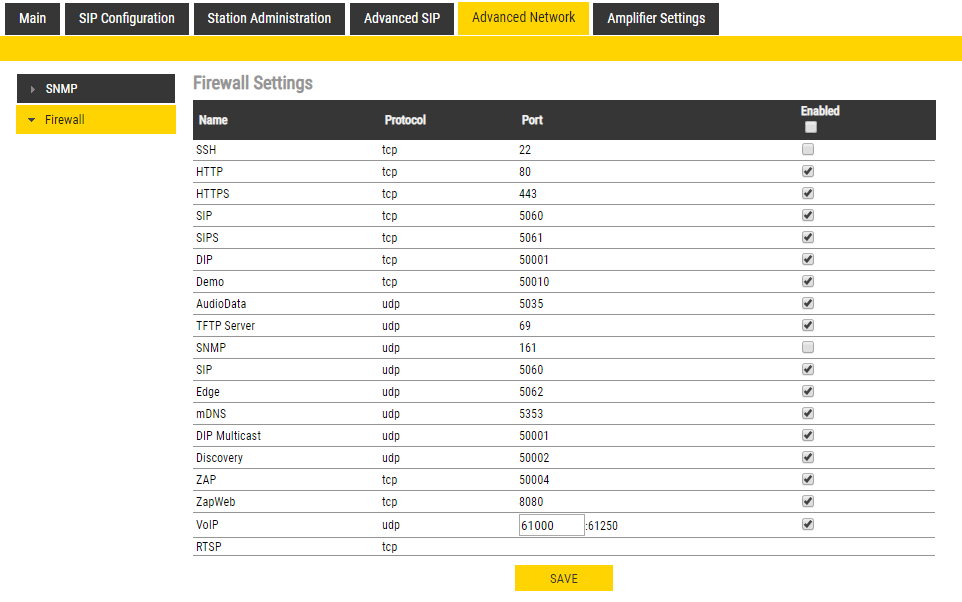
Task: Click the SAVE button
Action: pyautogui.click(x=564, y=578)
